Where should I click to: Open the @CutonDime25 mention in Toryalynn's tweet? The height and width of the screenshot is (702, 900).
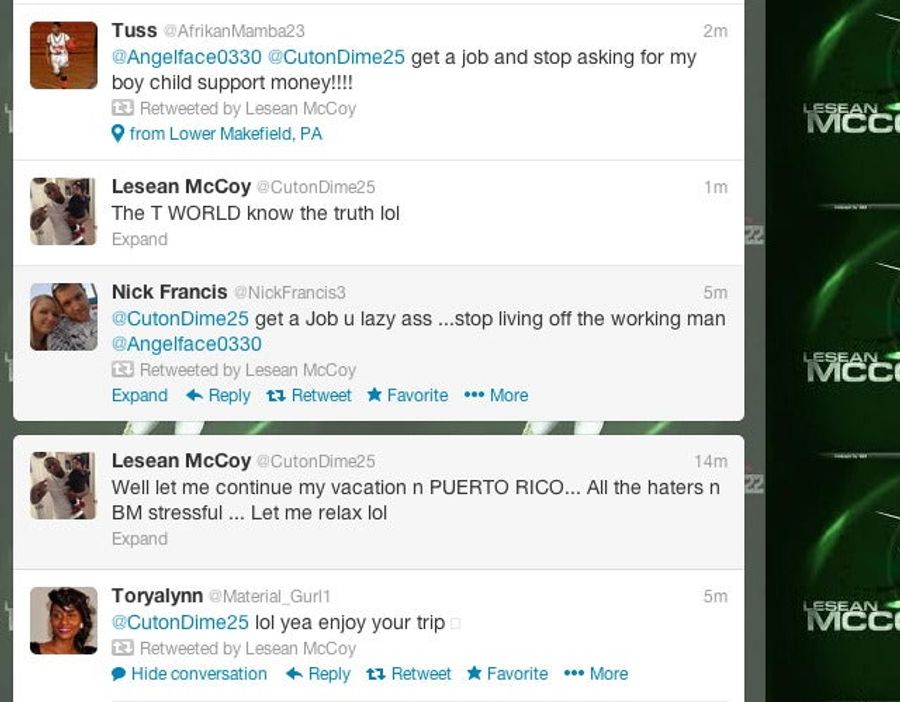click(180, 622)
